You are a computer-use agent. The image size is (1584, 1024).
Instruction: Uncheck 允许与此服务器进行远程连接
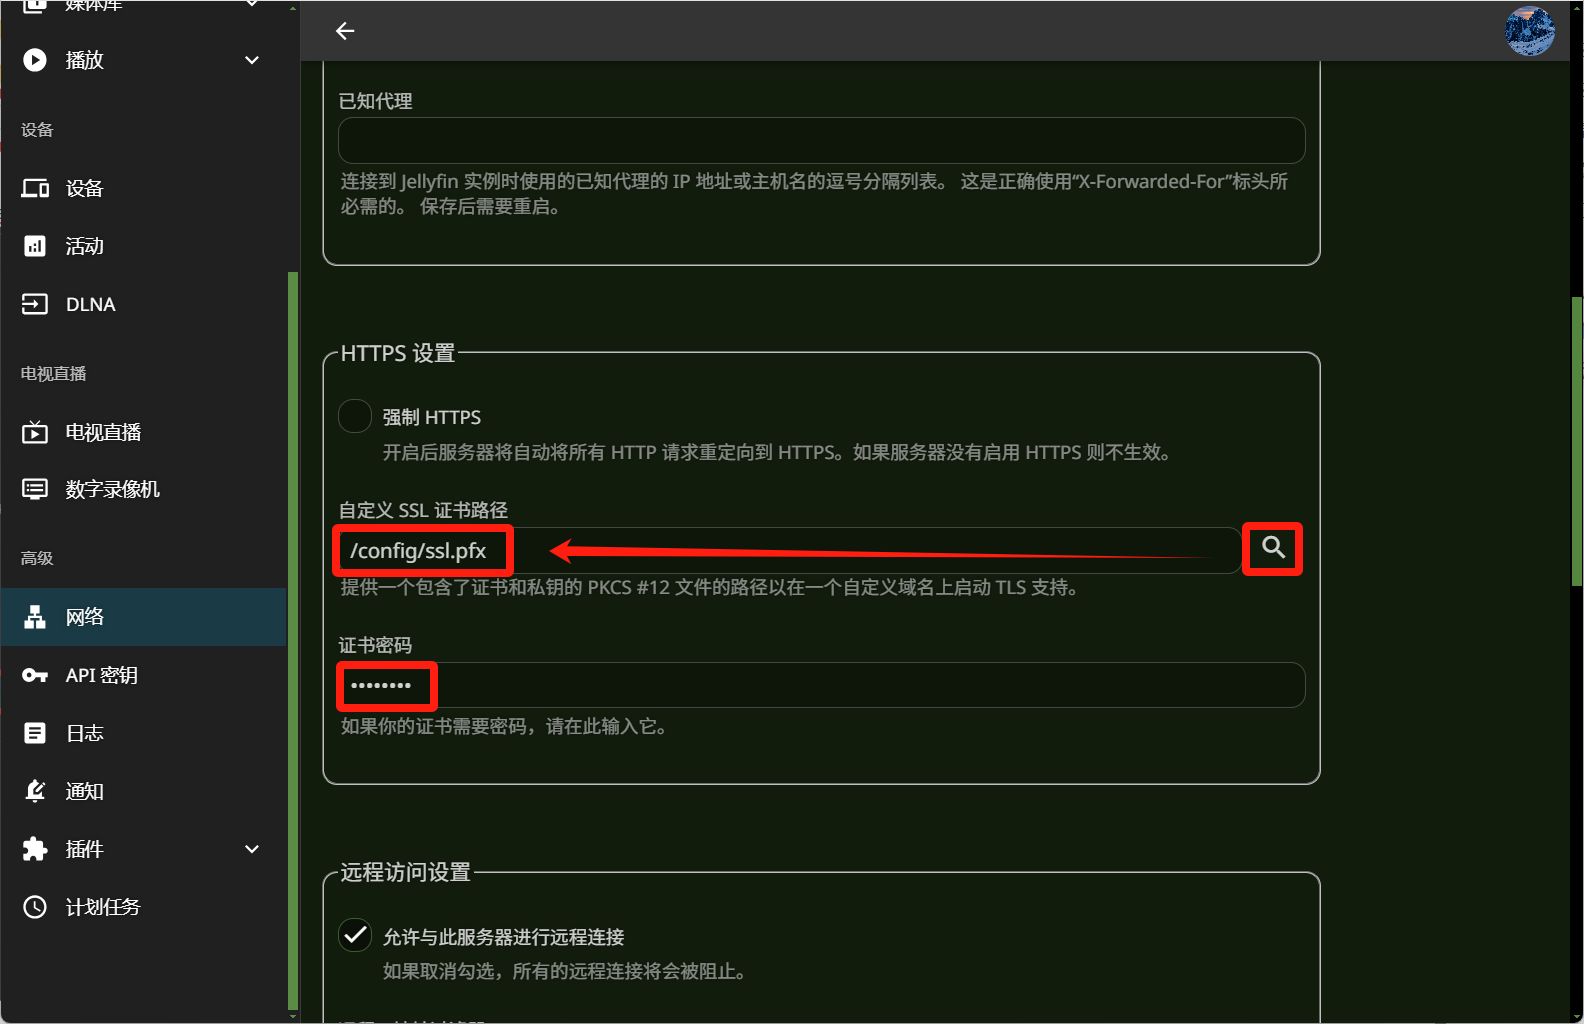pos(355,935)
